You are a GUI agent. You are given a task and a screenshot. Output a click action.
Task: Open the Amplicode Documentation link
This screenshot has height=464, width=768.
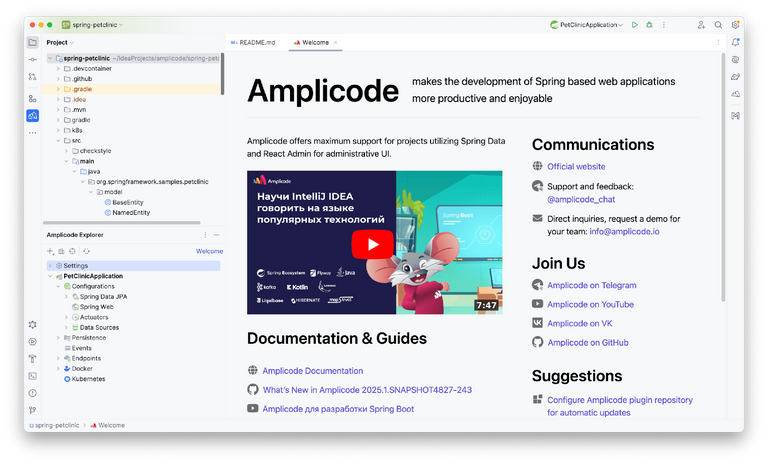[x=313, y=370]
